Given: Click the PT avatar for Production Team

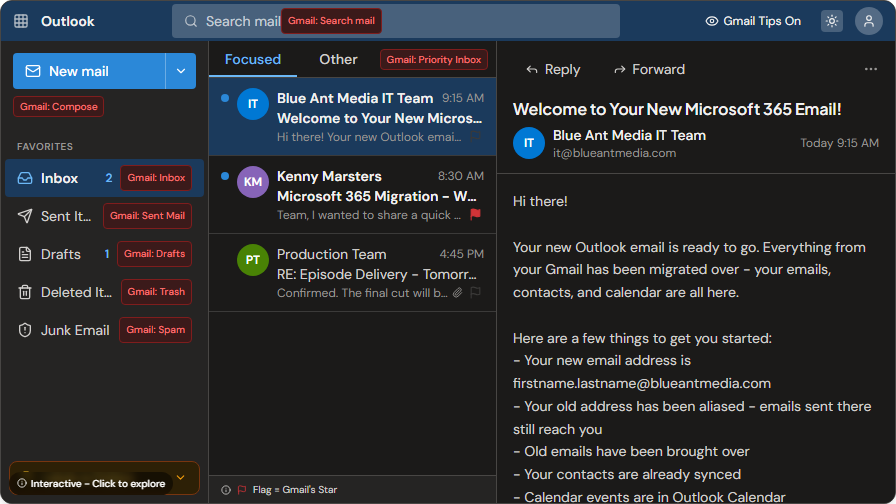Looking at the screenshot, I should pyautogui.click(x=253, y=260).
